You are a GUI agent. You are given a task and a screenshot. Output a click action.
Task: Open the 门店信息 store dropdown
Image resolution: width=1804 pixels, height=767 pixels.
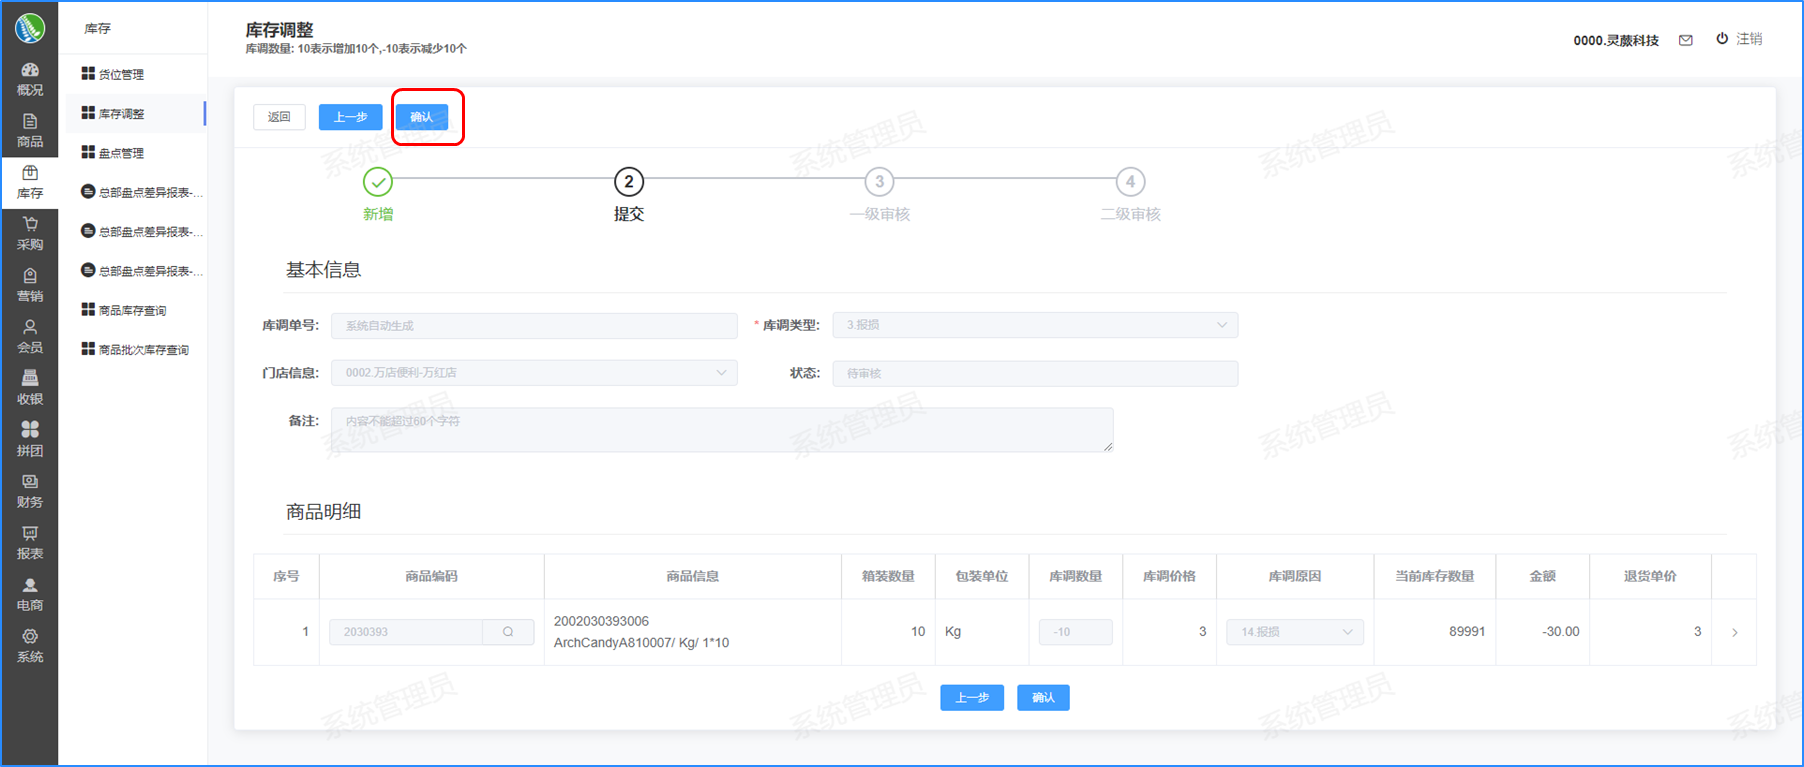pos(534,373)
